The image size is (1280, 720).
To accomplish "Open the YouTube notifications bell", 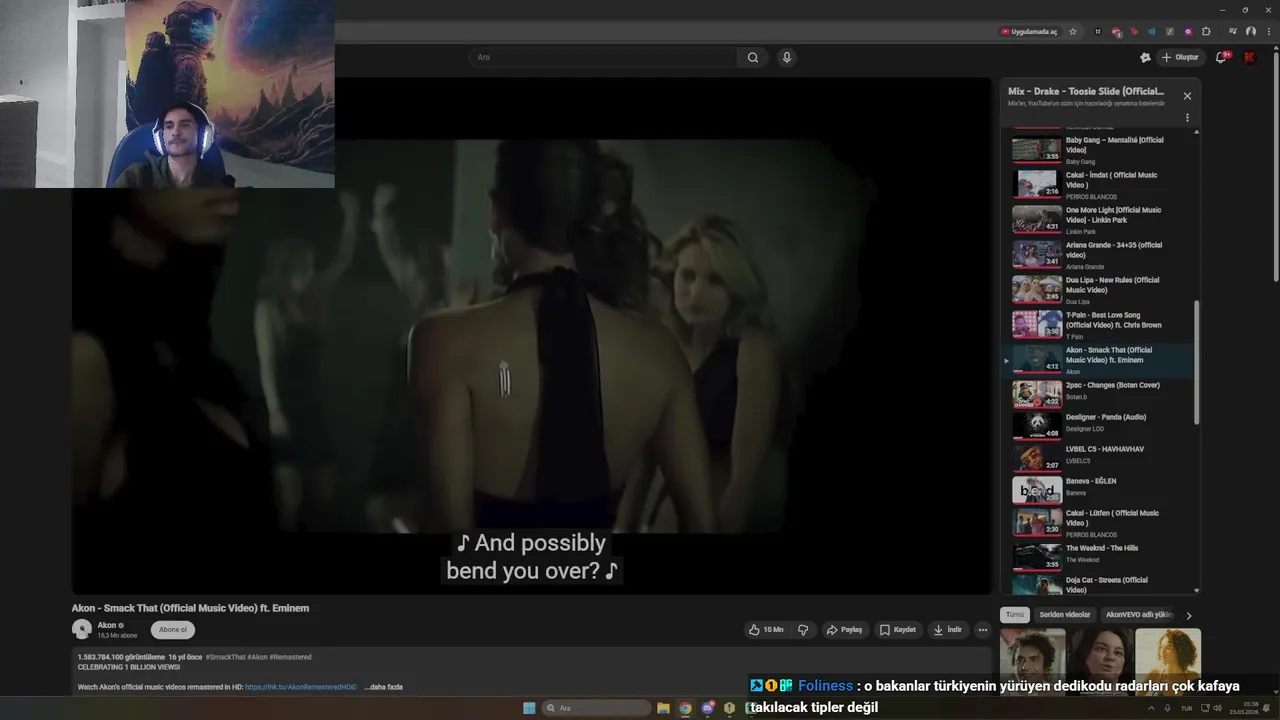I will (1221, 57).
